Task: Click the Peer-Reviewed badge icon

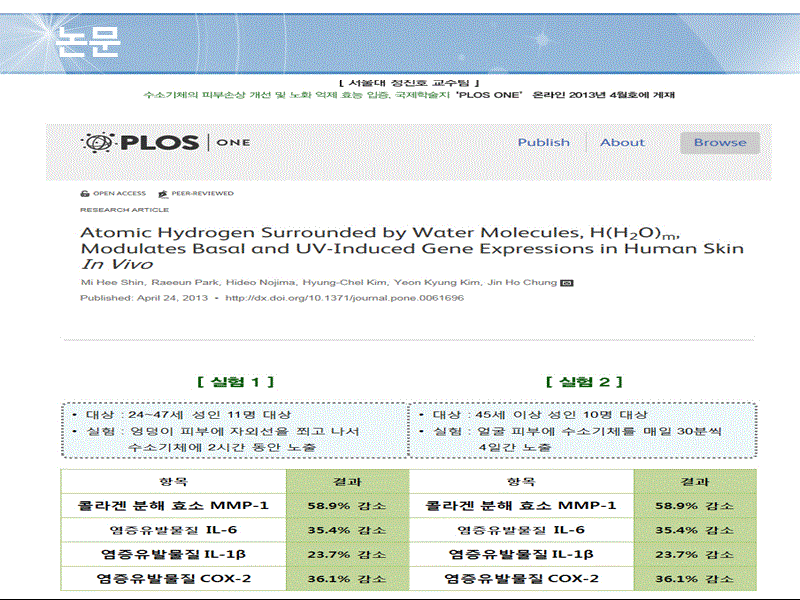Action: (161, 194)
